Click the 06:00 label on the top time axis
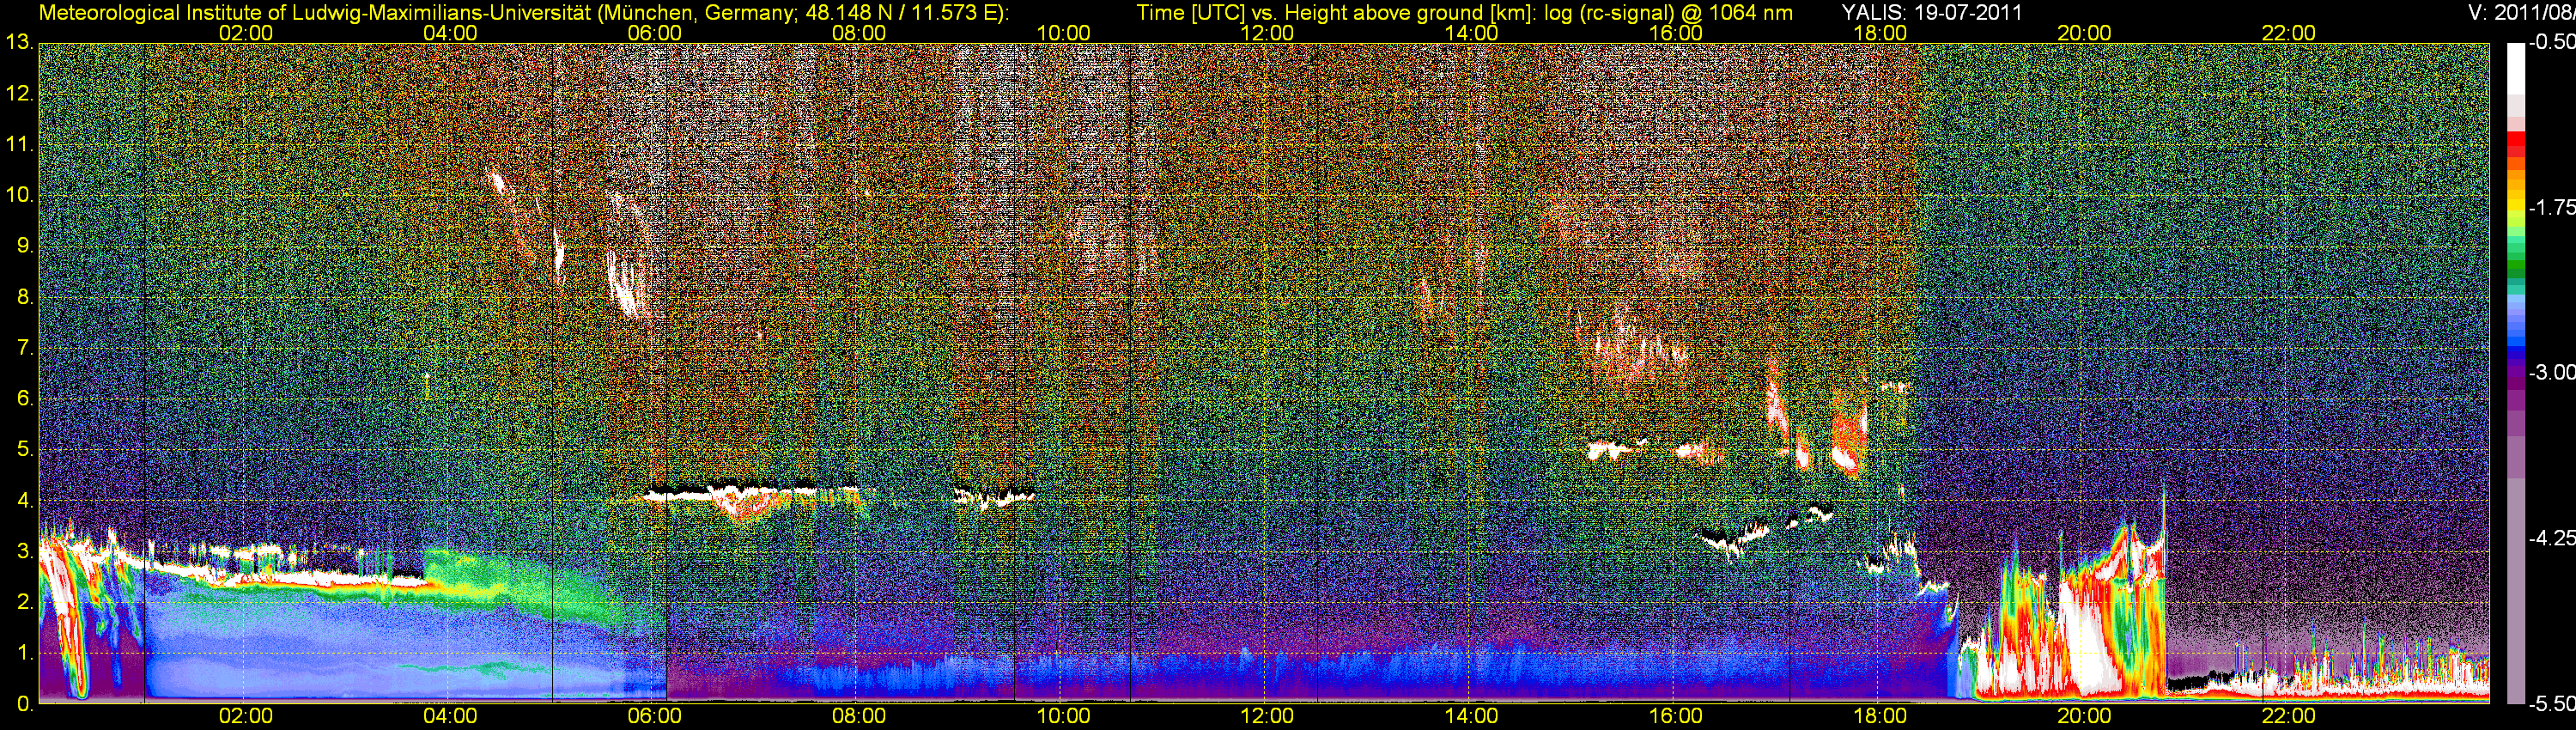This screenshot has width=2576, height=730. [654, 33]
